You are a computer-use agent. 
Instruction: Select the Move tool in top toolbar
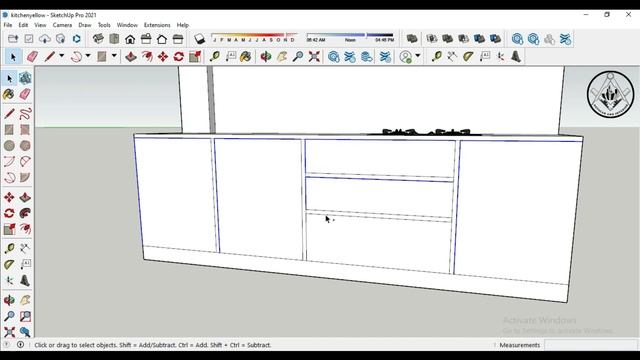[163, 56]
